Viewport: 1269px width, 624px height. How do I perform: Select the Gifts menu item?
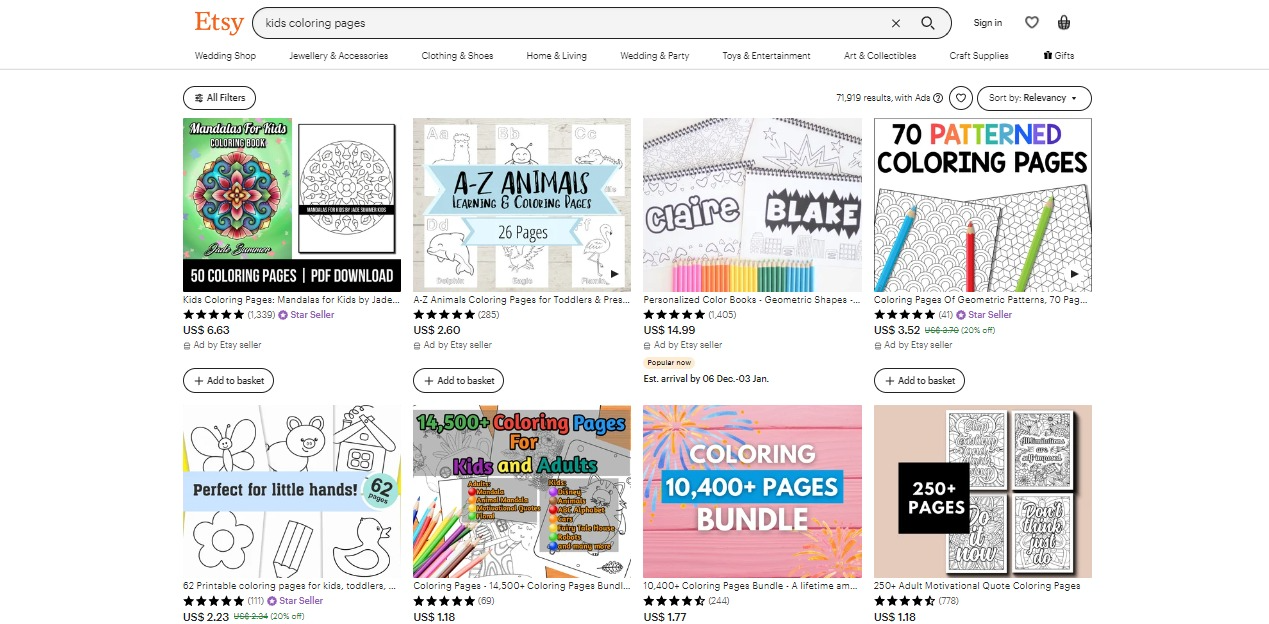pos(1058,56)
